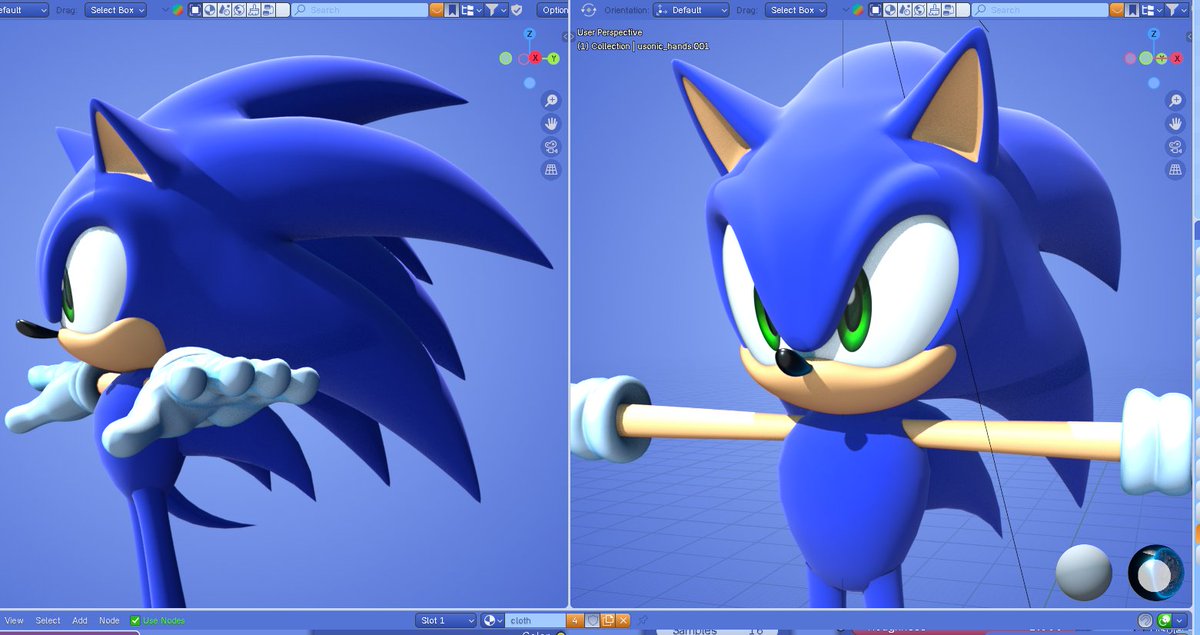Click the orange icon beside left search field
This screenshot has height=635, width=1200.
pyautogui.click(x=437, y=10)
